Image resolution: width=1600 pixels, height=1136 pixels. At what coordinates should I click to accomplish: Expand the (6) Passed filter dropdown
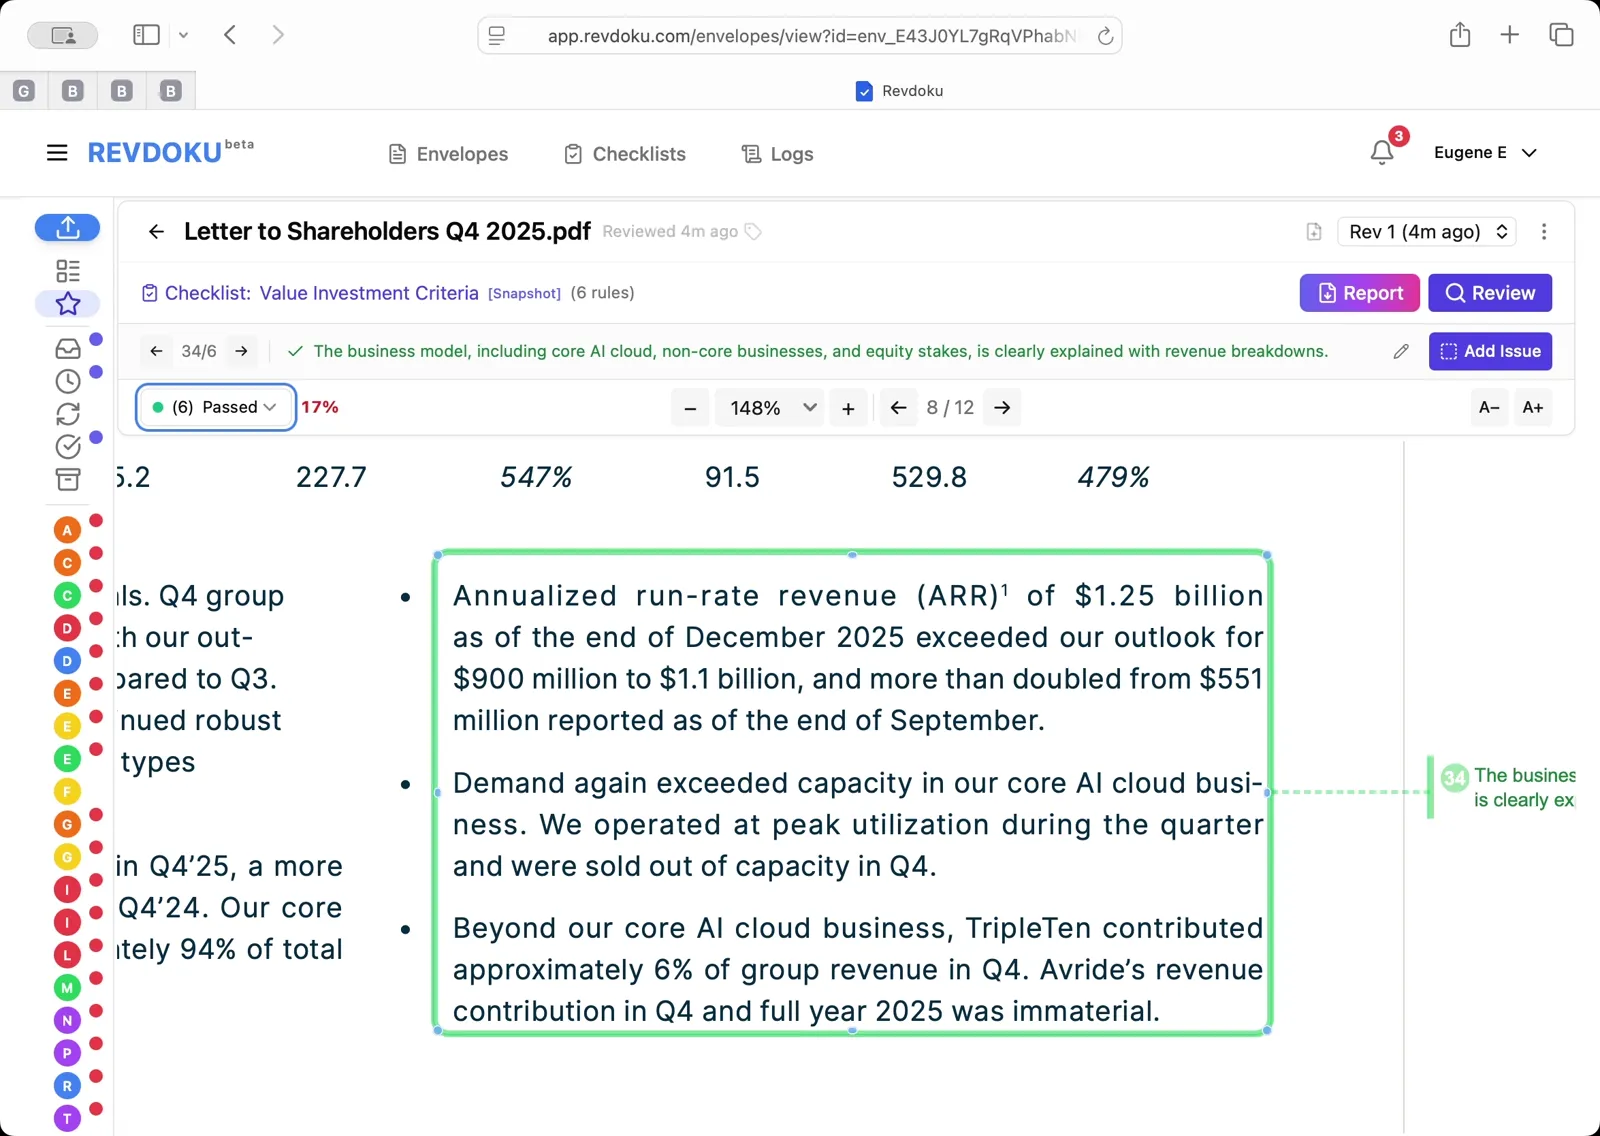214,407
